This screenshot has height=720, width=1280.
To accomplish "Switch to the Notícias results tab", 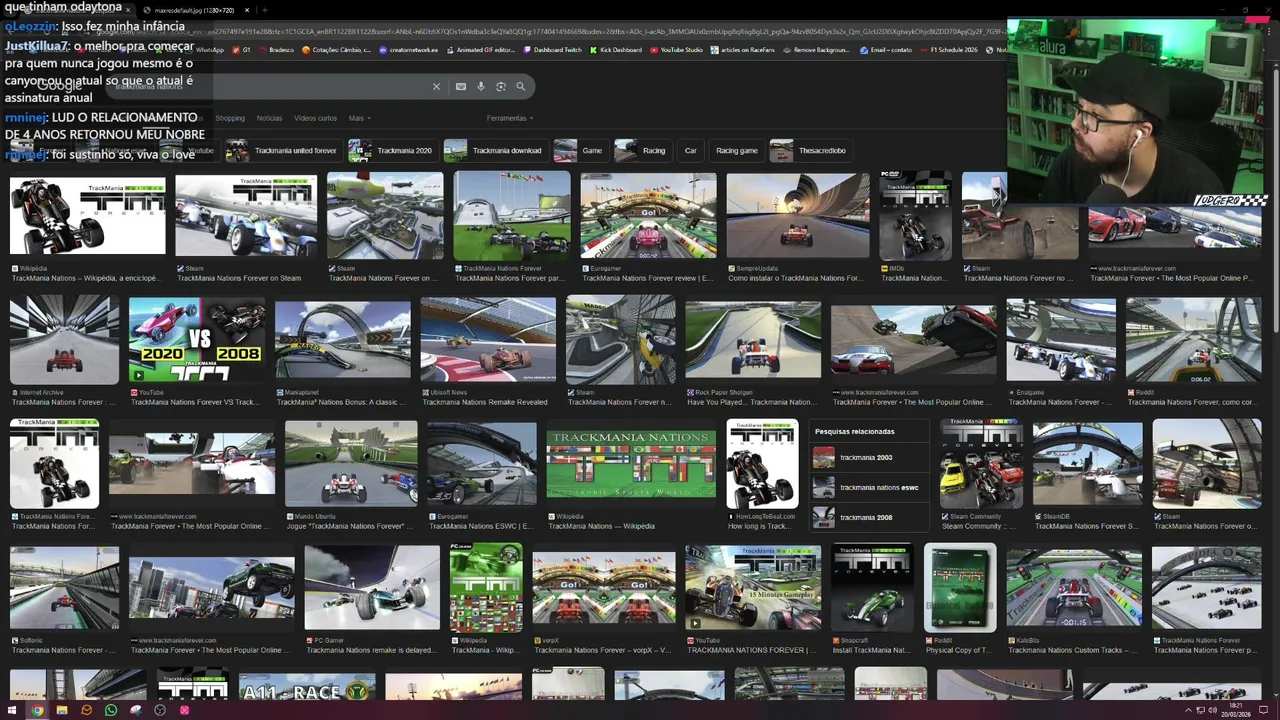I will [x=269, y=118].
